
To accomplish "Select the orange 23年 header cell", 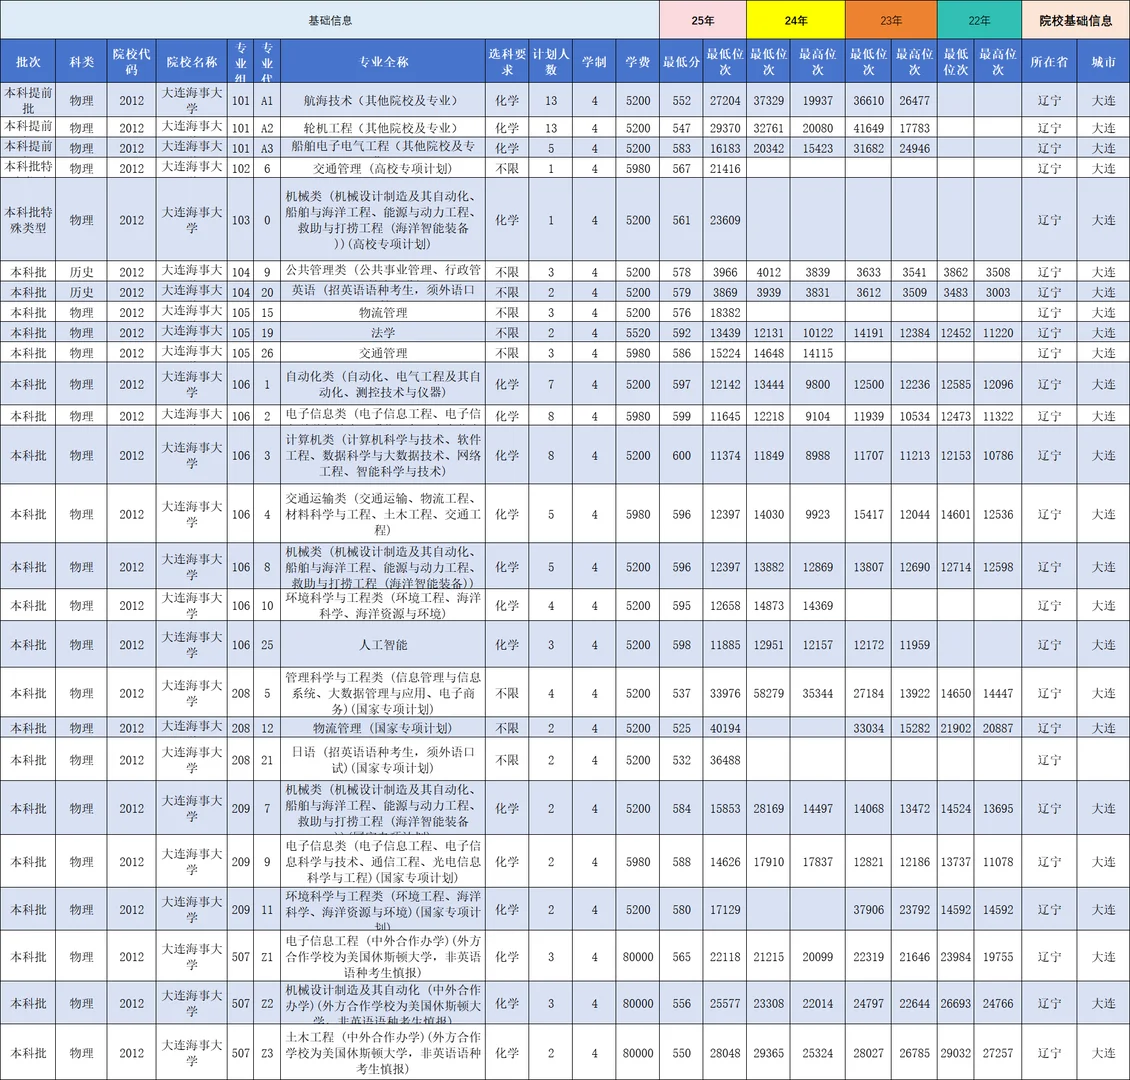I will point(891,20).
